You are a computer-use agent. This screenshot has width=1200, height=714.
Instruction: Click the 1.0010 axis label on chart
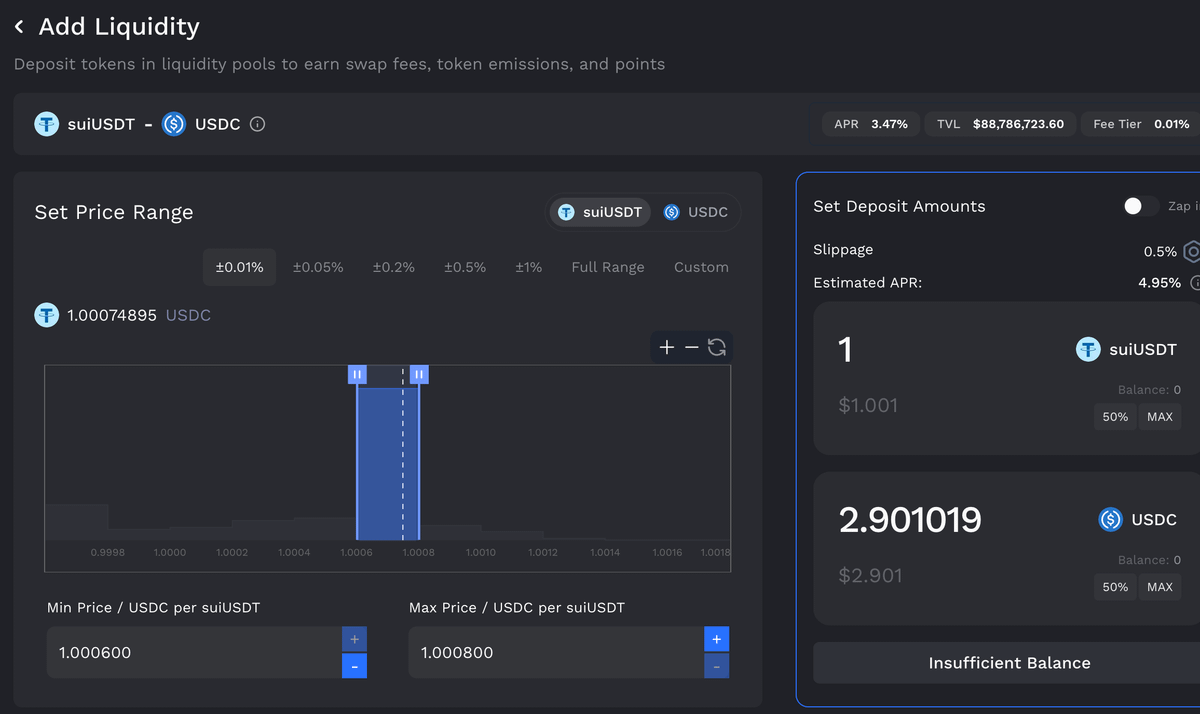click(x=481, y=552)
